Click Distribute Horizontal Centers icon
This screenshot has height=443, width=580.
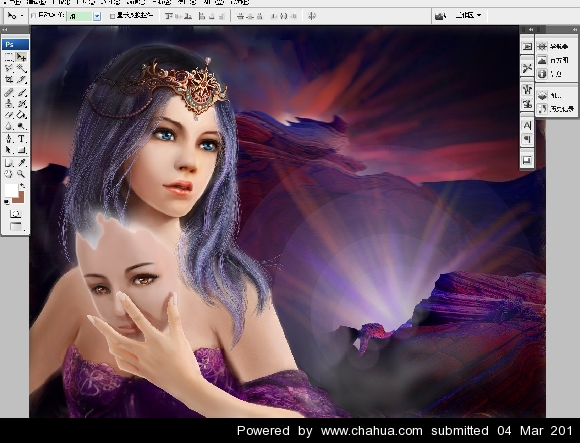coord(284,16)
